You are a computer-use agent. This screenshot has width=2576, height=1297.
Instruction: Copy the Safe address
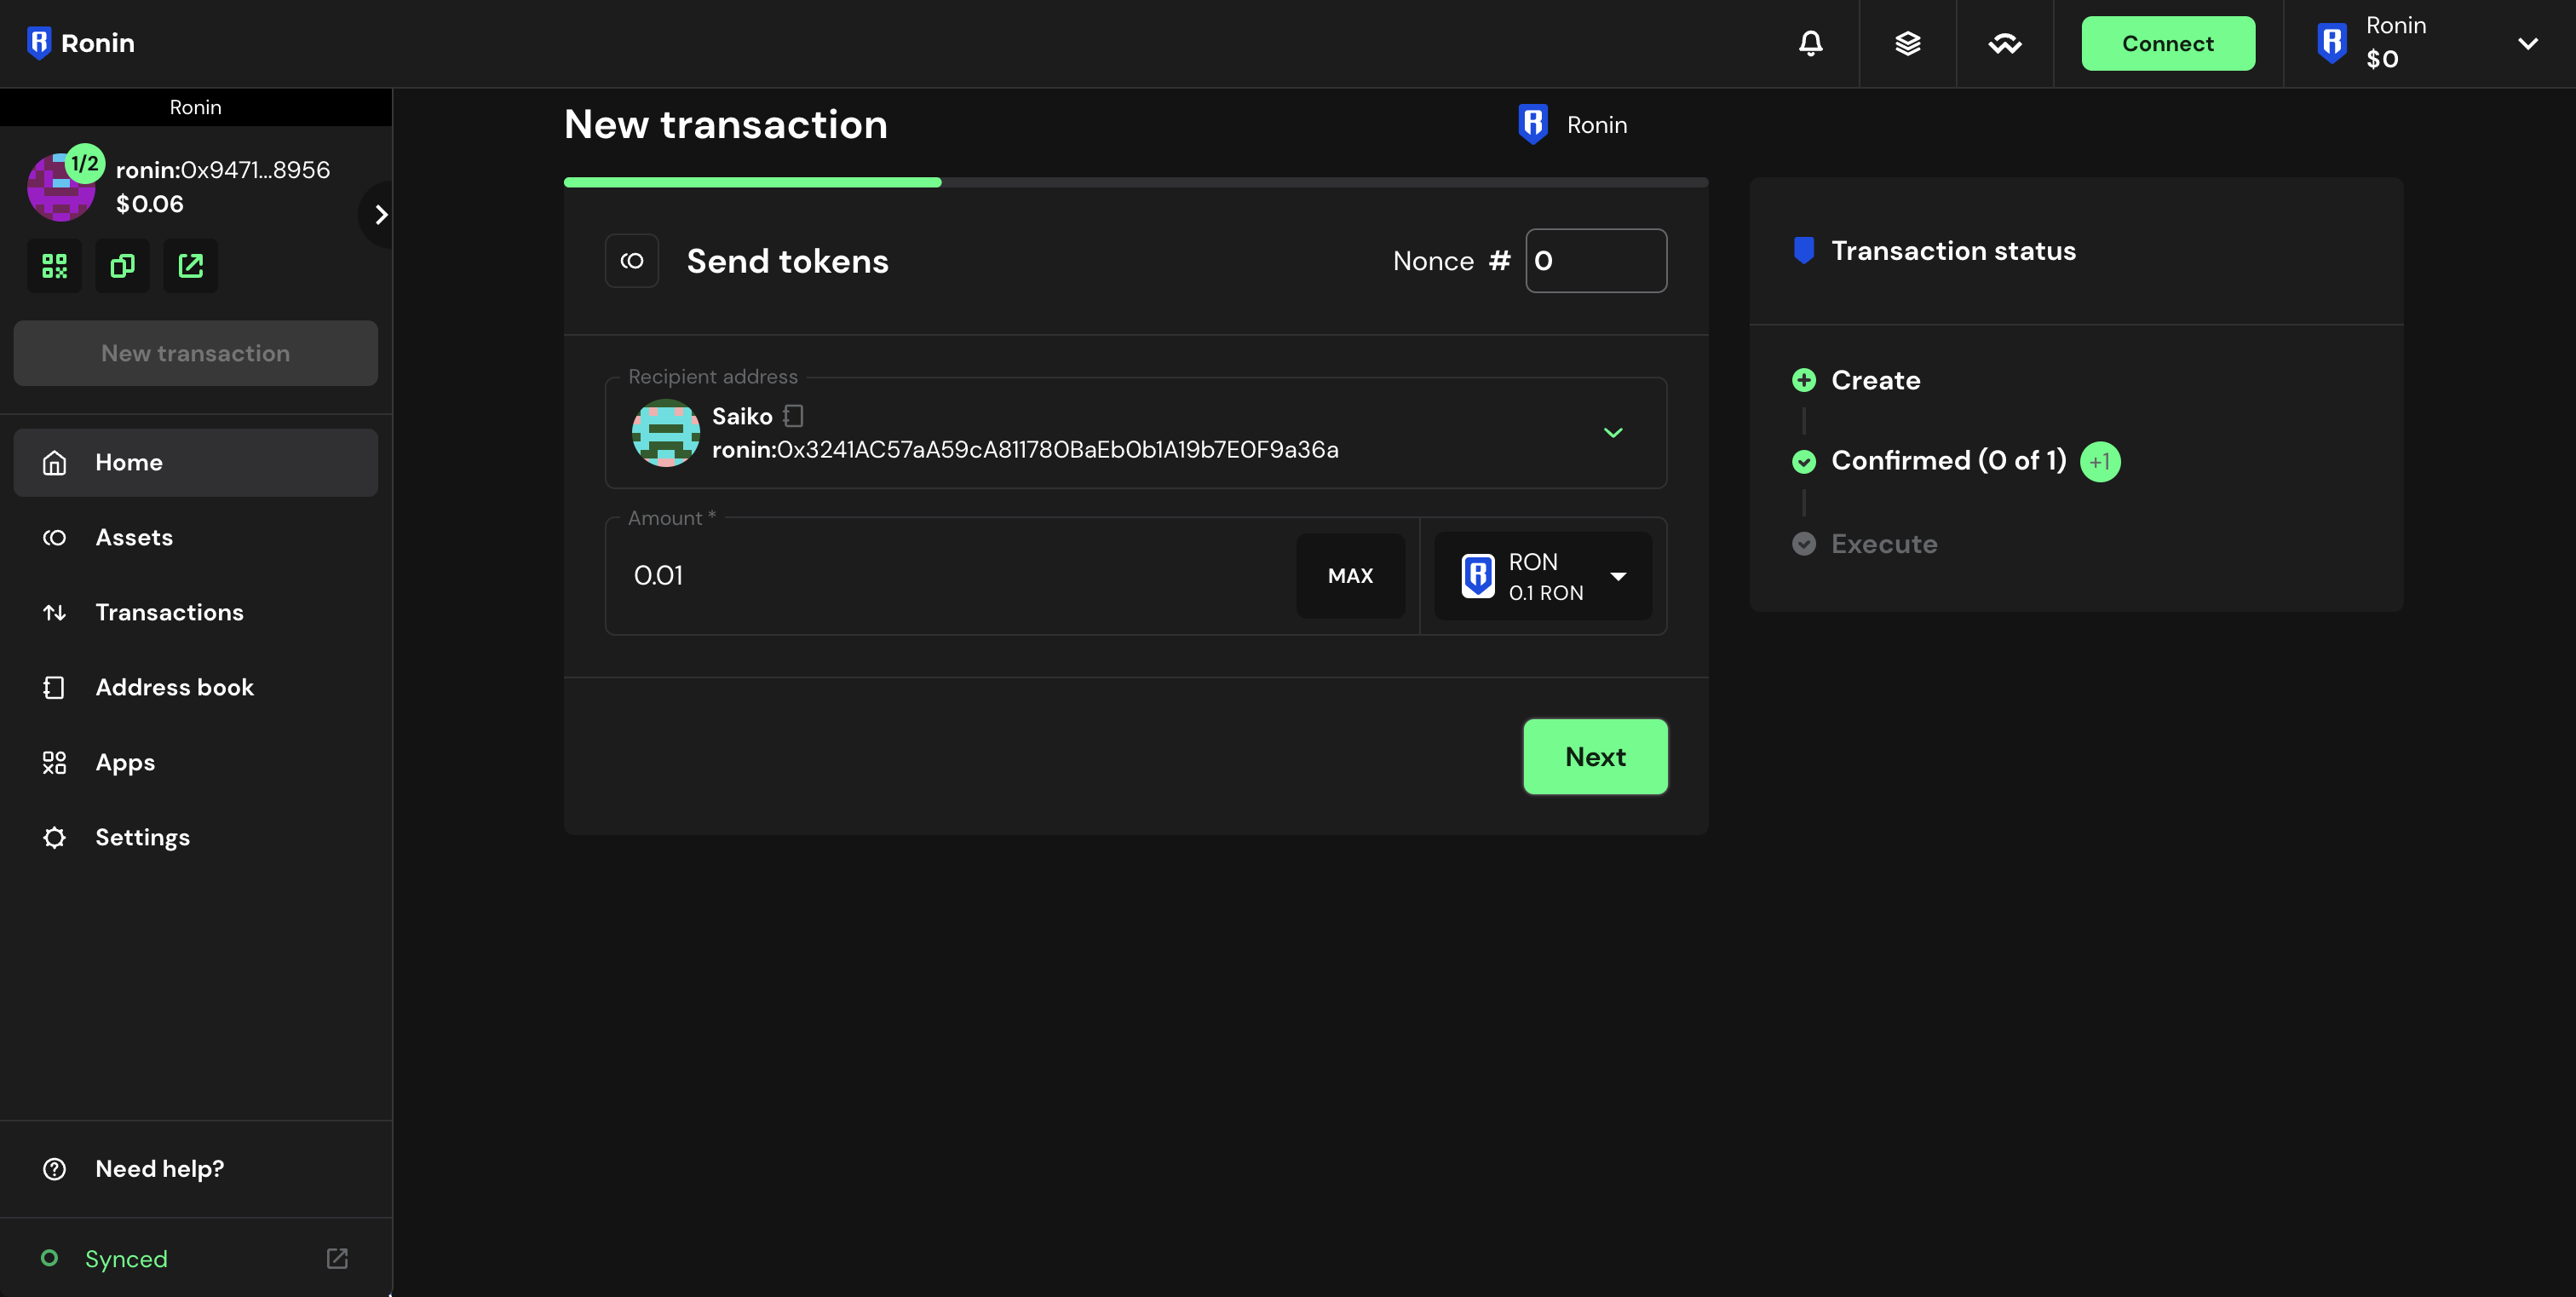pos(122,266)
